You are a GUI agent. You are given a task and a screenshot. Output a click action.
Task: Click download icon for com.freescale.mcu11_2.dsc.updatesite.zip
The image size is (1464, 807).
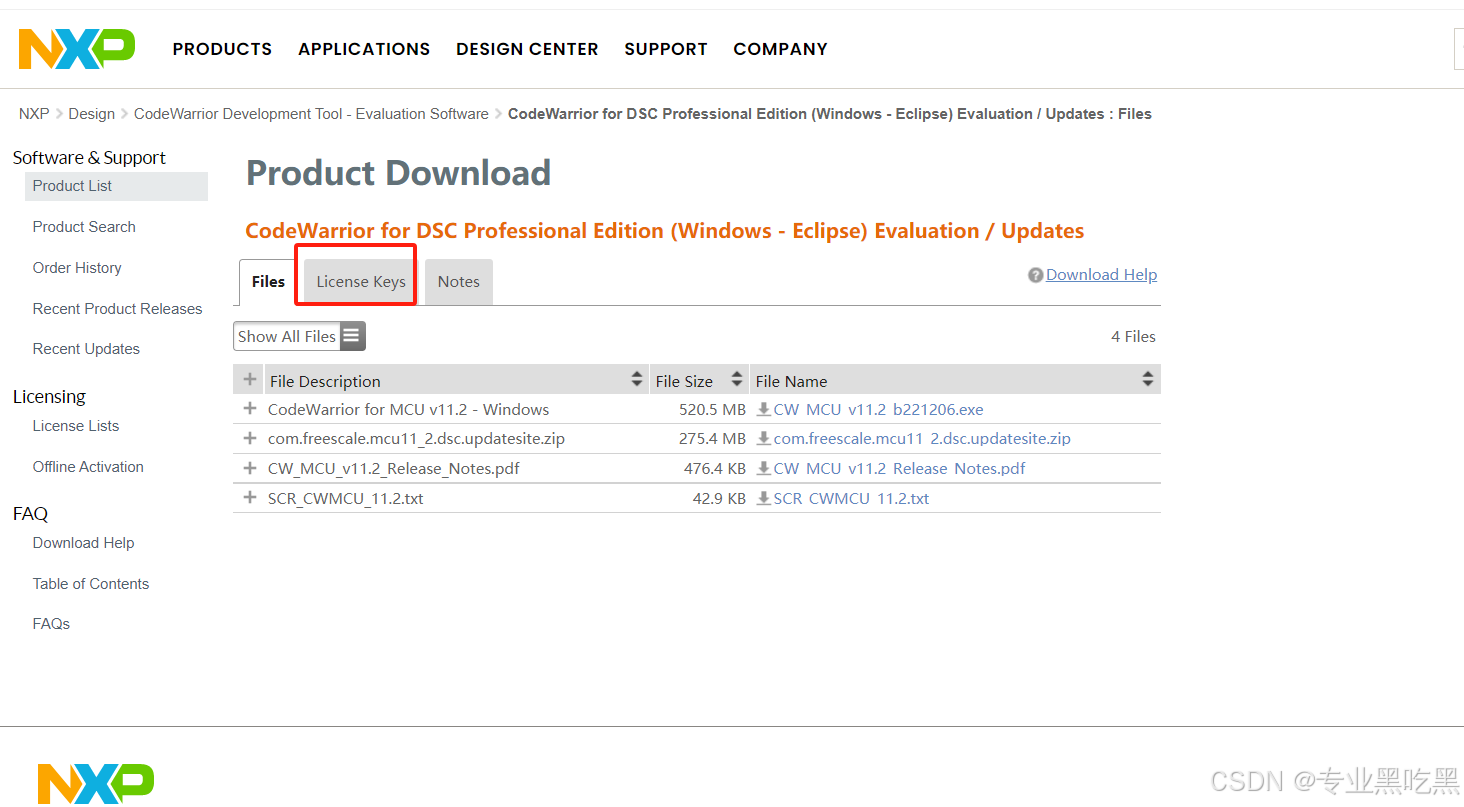(x=764, y=438)
